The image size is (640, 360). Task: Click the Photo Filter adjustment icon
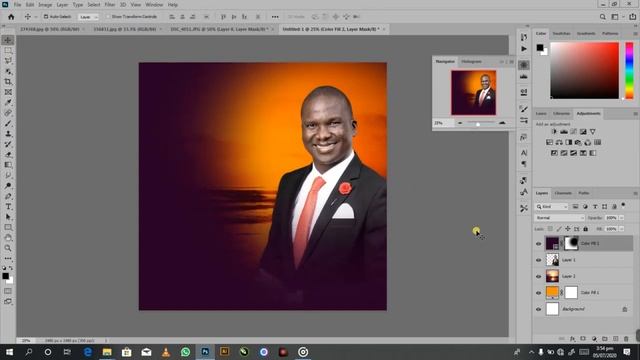578,142
